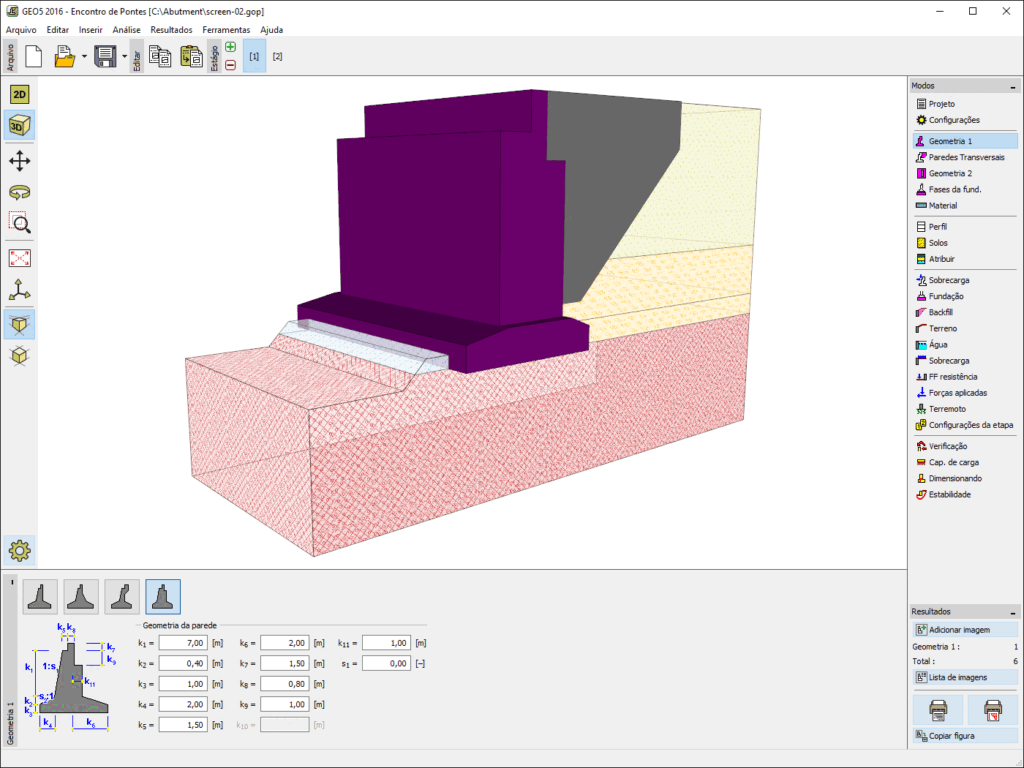
Task: Click the axes orientation icon
Action: tap(20, 289)
